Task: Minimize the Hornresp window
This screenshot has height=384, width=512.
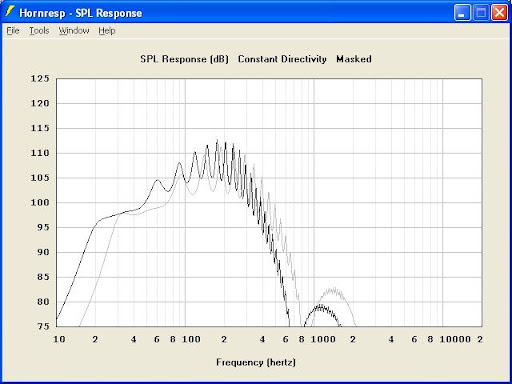Action: [462, 13]
